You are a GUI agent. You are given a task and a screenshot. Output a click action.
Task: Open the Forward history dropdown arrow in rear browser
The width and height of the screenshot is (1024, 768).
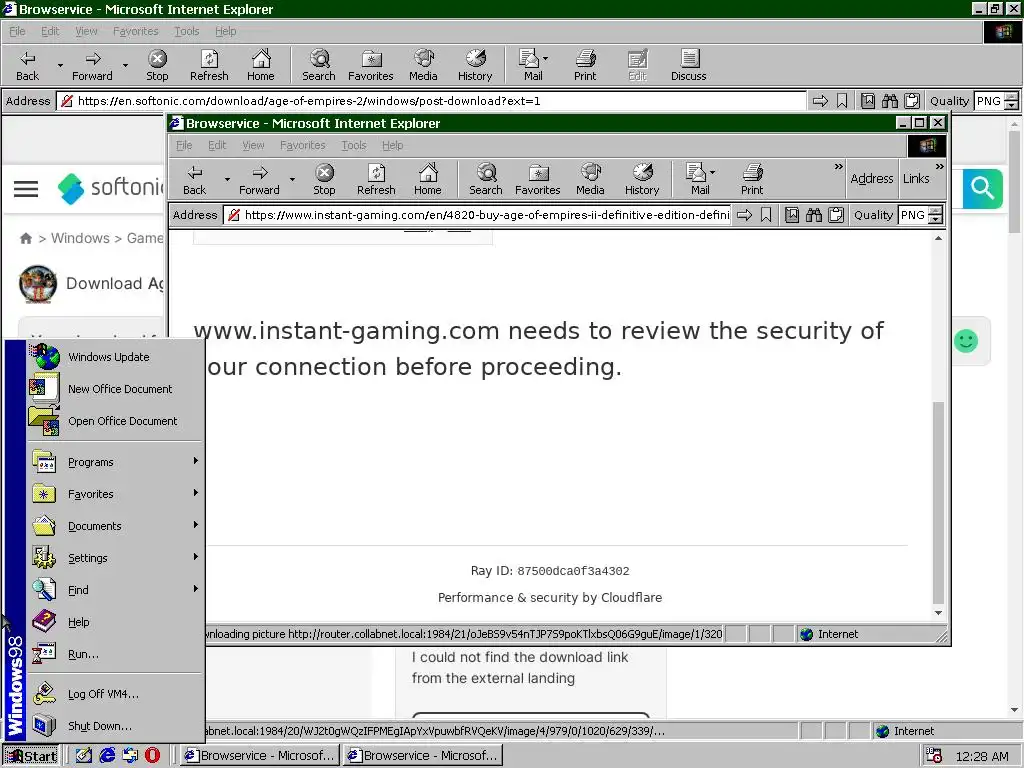125,65
